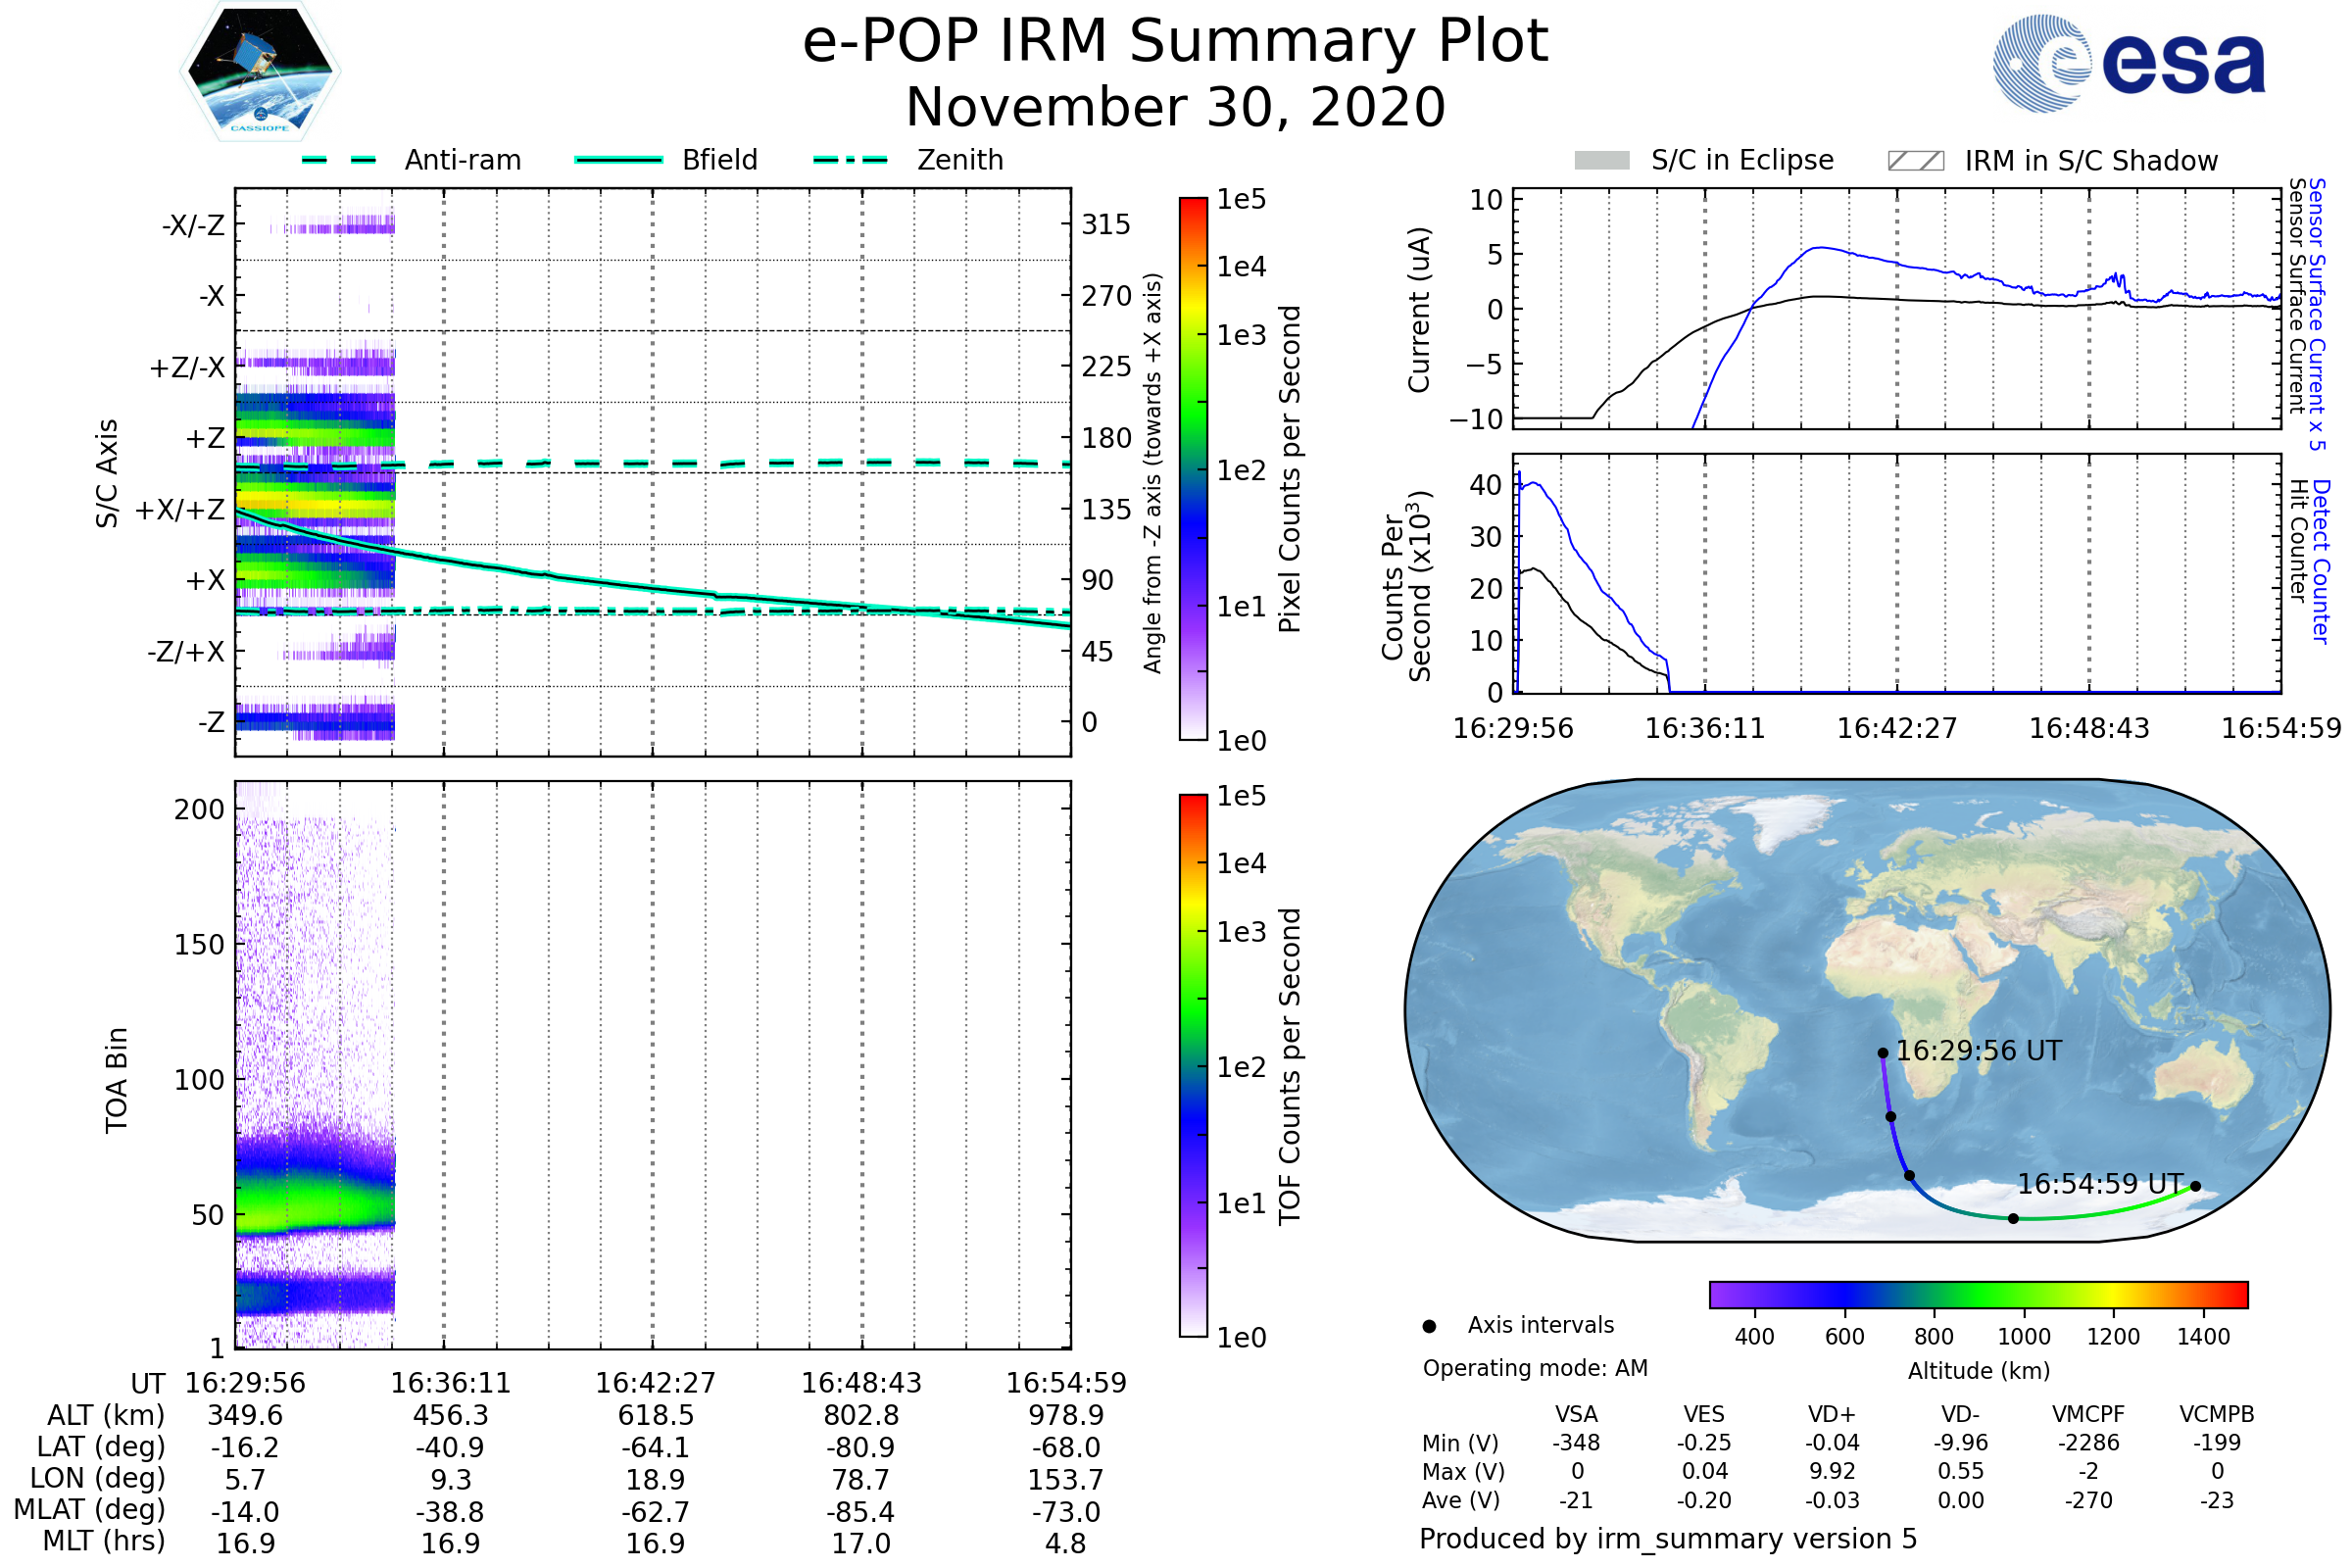Click the ESA logo

[2128, 62]
